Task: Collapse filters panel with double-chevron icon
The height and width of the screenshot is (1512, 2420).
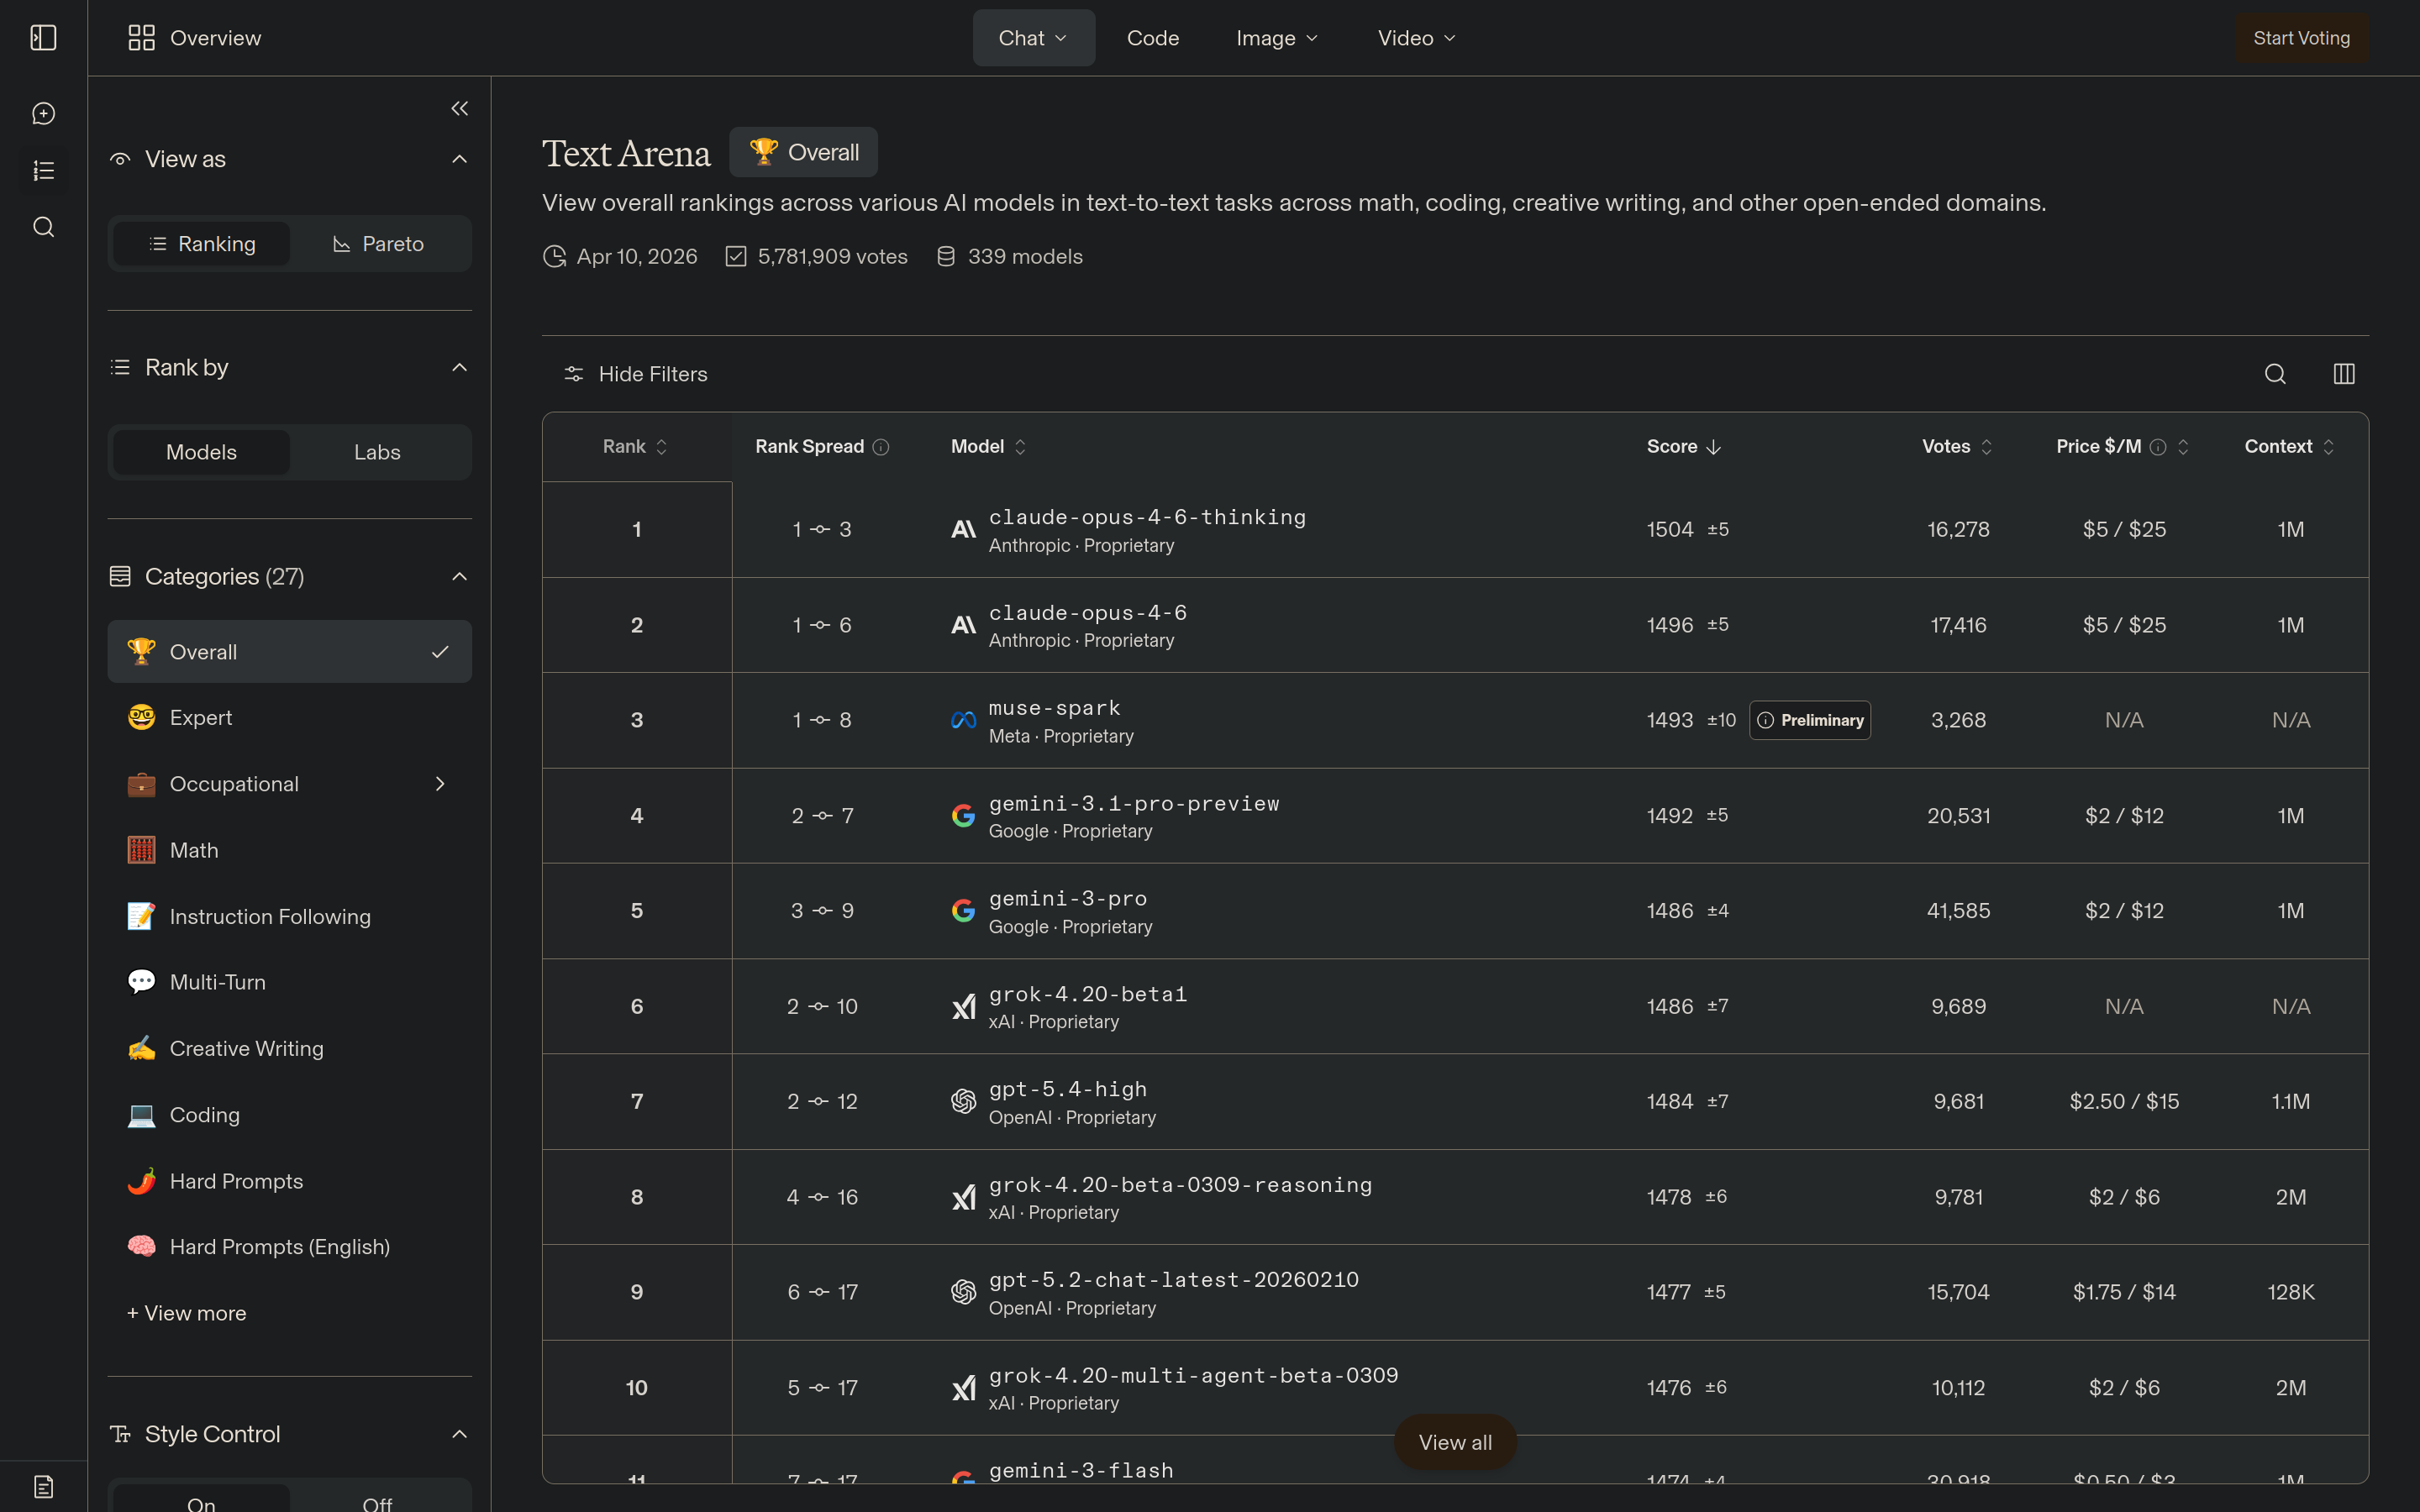Action: (459, 108)
